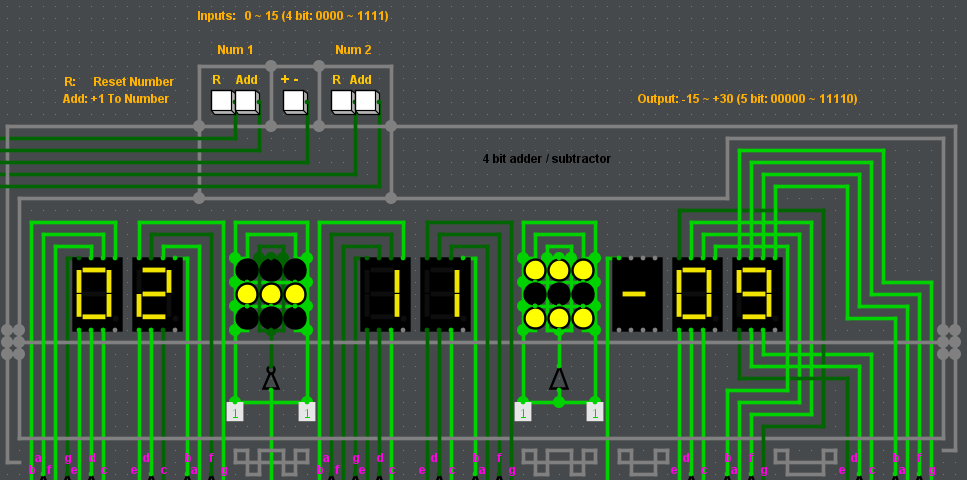The height and width of the screenshot is (480, 967).
Task: Toggle the + - mode switch
Action: tap(294, 101)
